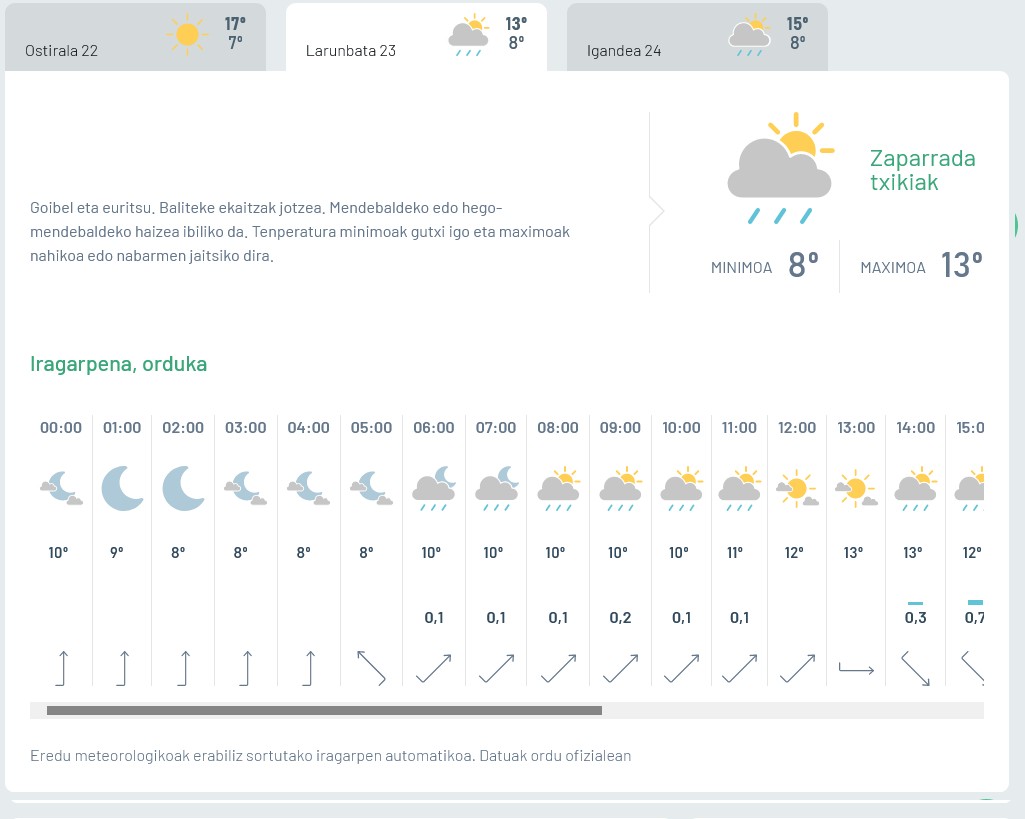The width and height of the screenshot is (1025, 819).
Task: Click the Iragarpena, orduka heading
Action: tap(118, 364)
